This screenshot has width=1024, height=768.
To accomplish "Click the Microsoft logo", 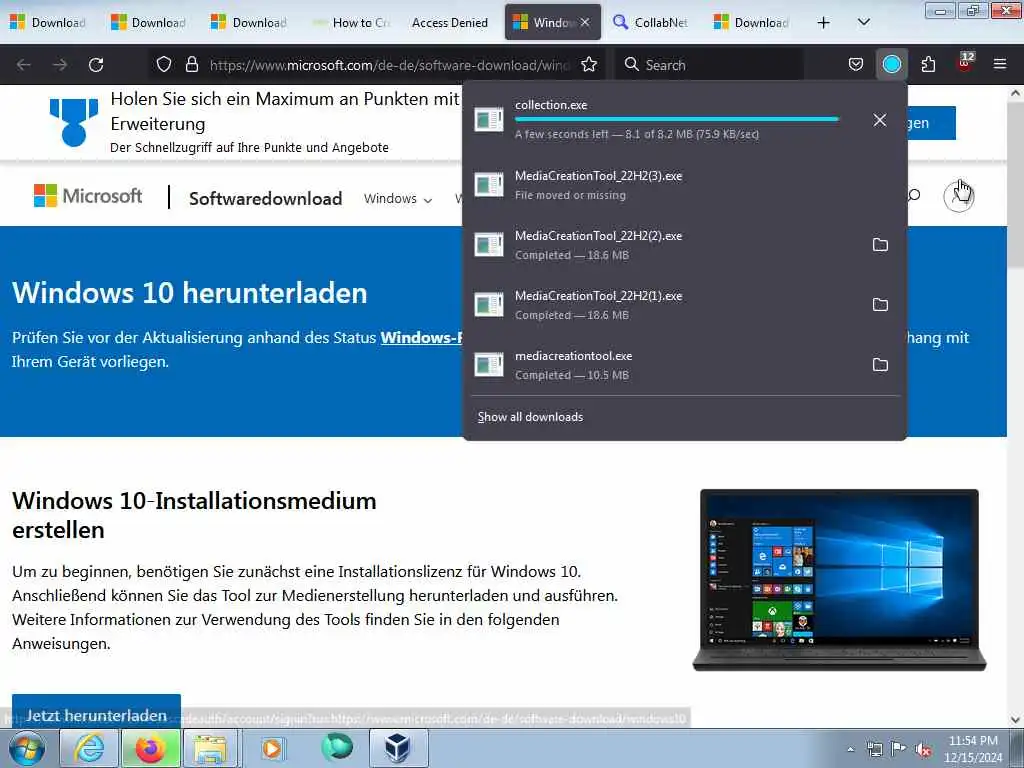I will click(88, 196).
